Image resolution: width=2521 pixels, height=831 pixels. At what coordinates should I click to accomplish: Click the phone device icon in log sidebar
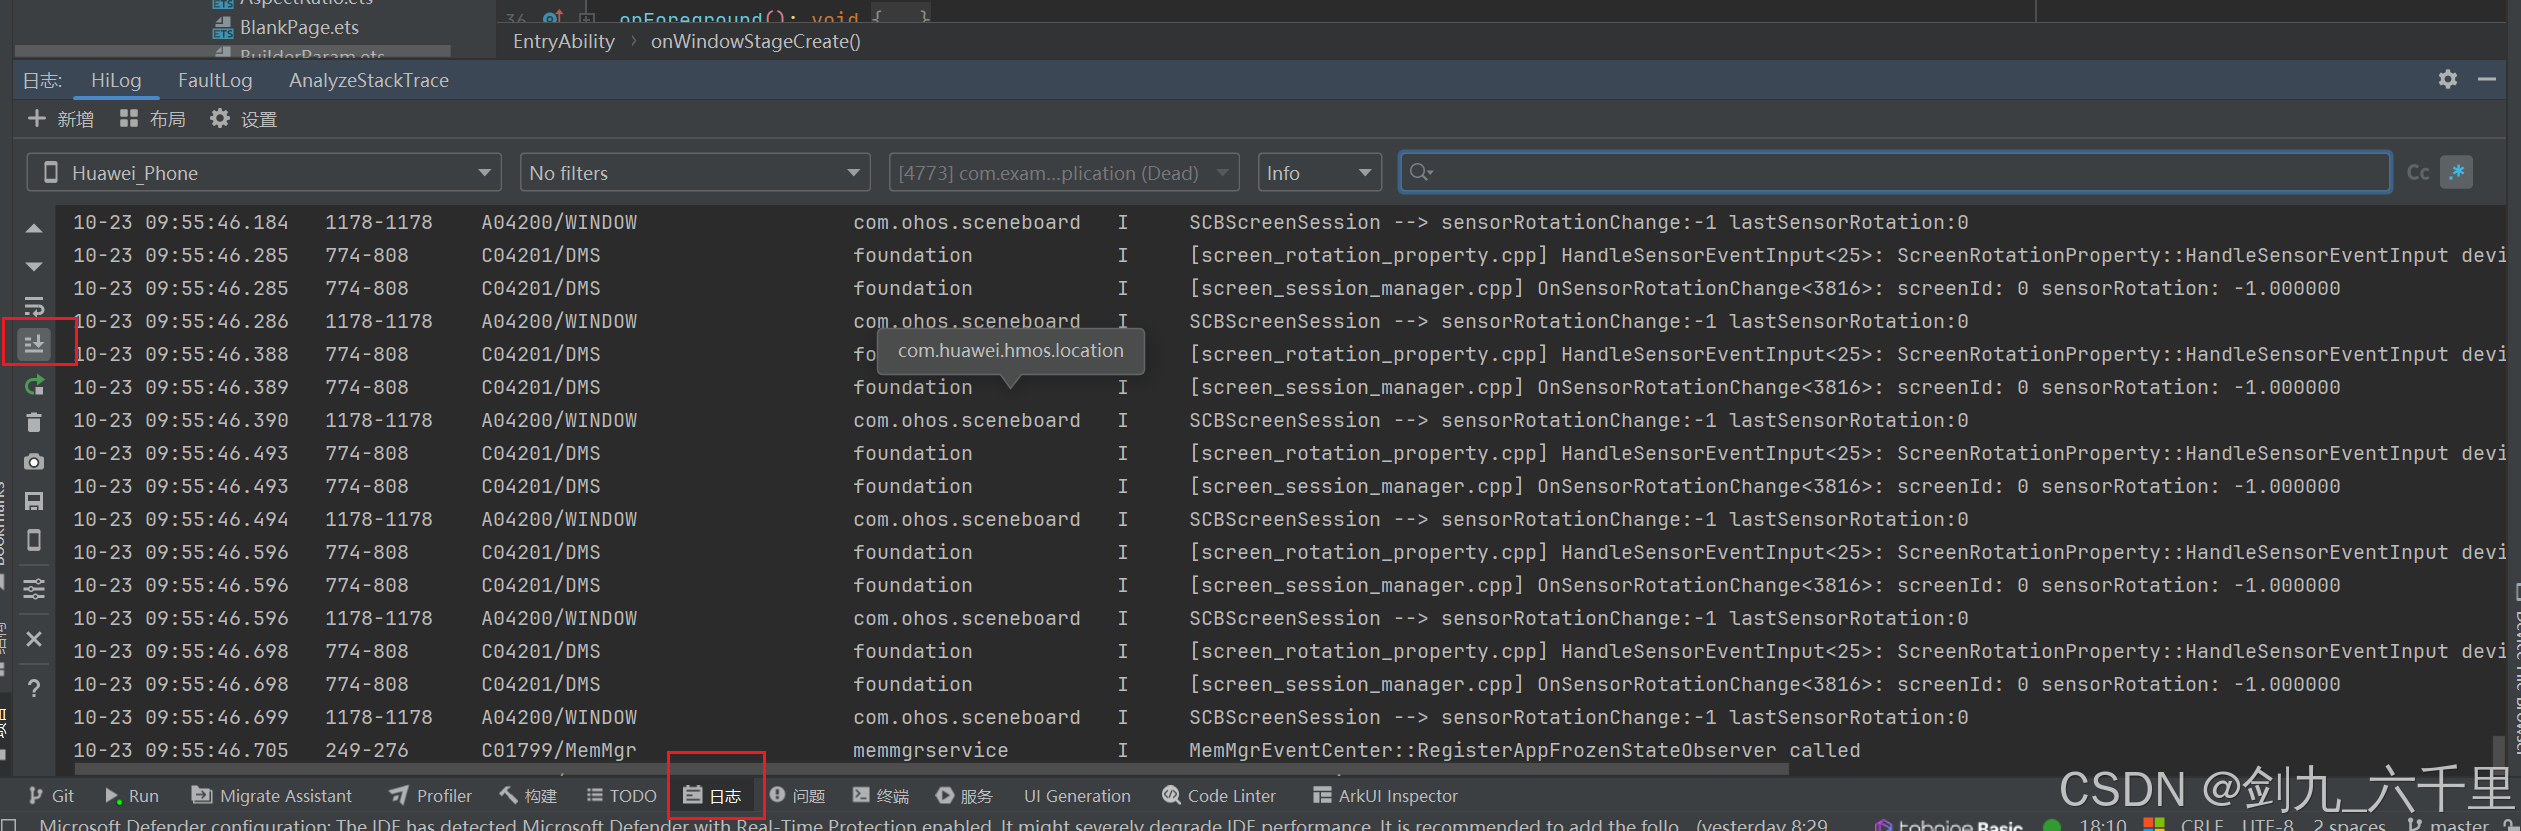tap(34, 540)
